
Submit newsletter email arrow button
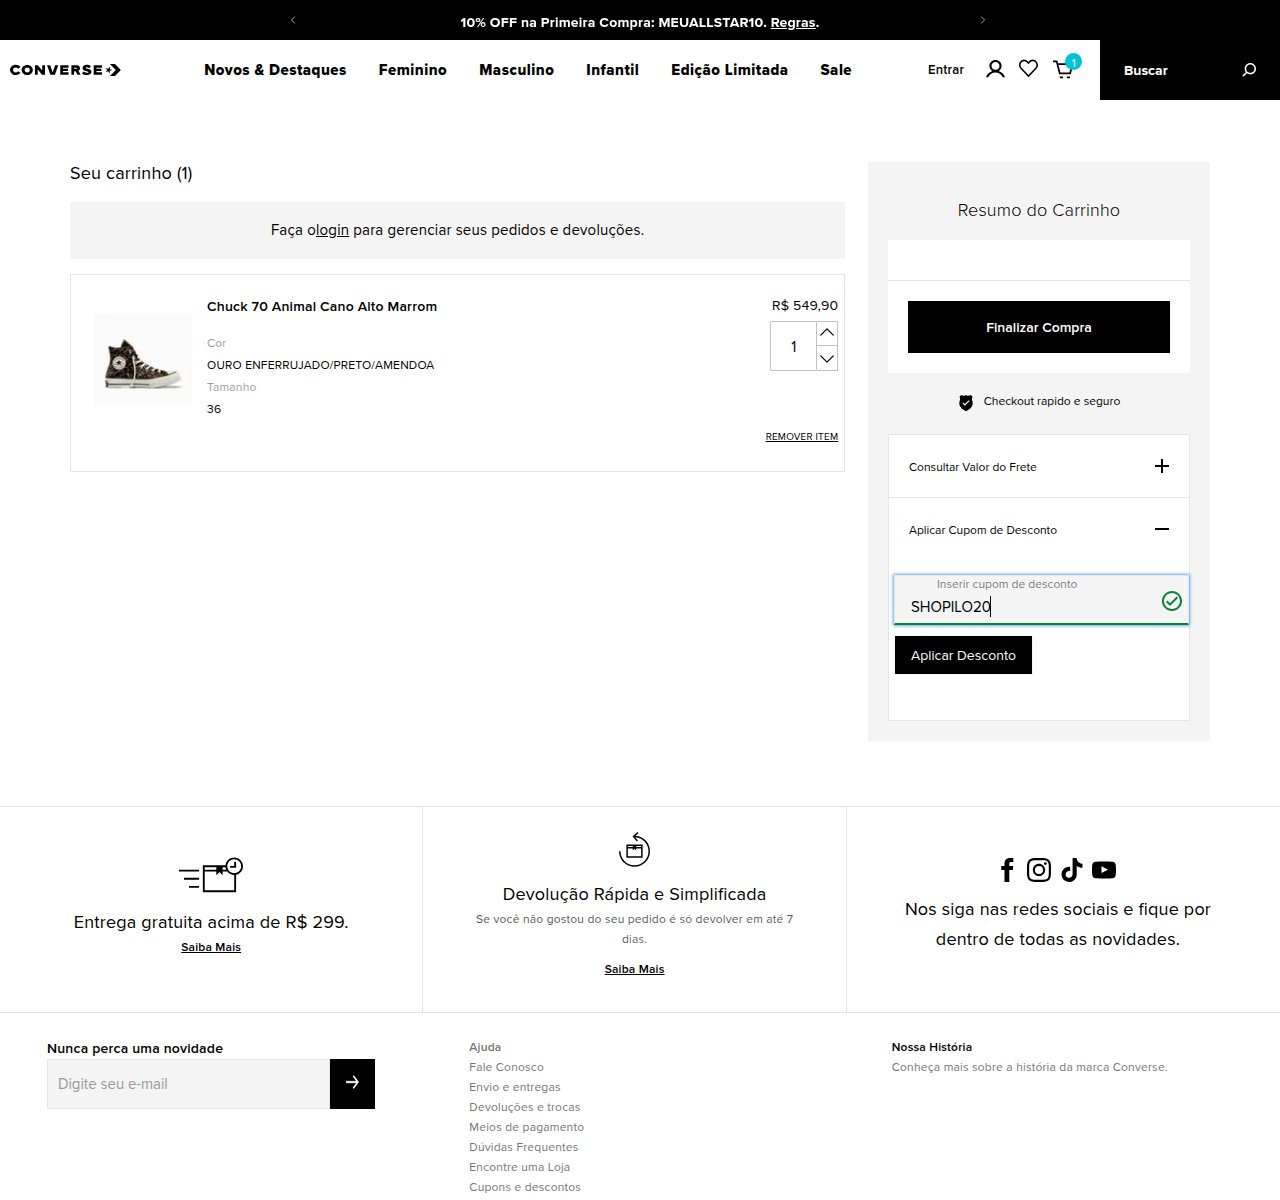tap(352, 1083)
